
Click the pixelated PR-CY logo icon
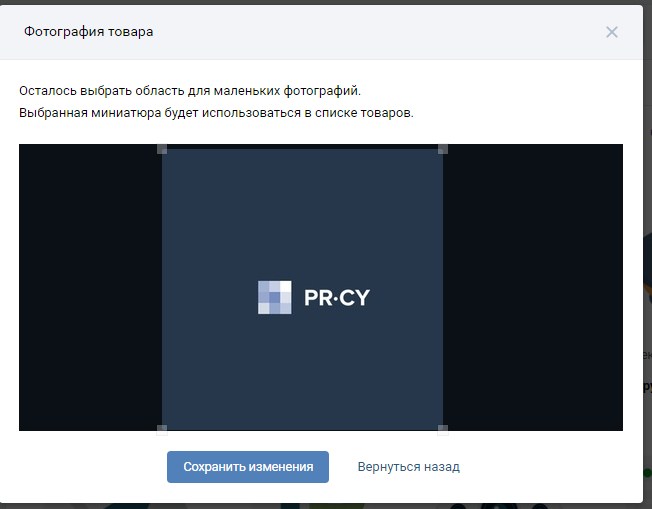click(274, 297)
